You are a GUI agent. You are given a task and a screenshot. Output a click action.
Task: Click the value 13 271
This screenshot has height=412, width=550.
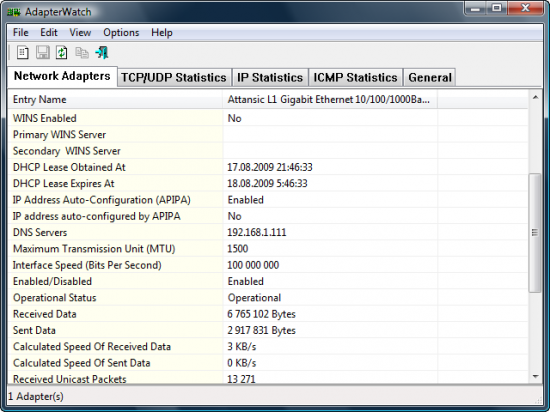(x=241, y=379)
